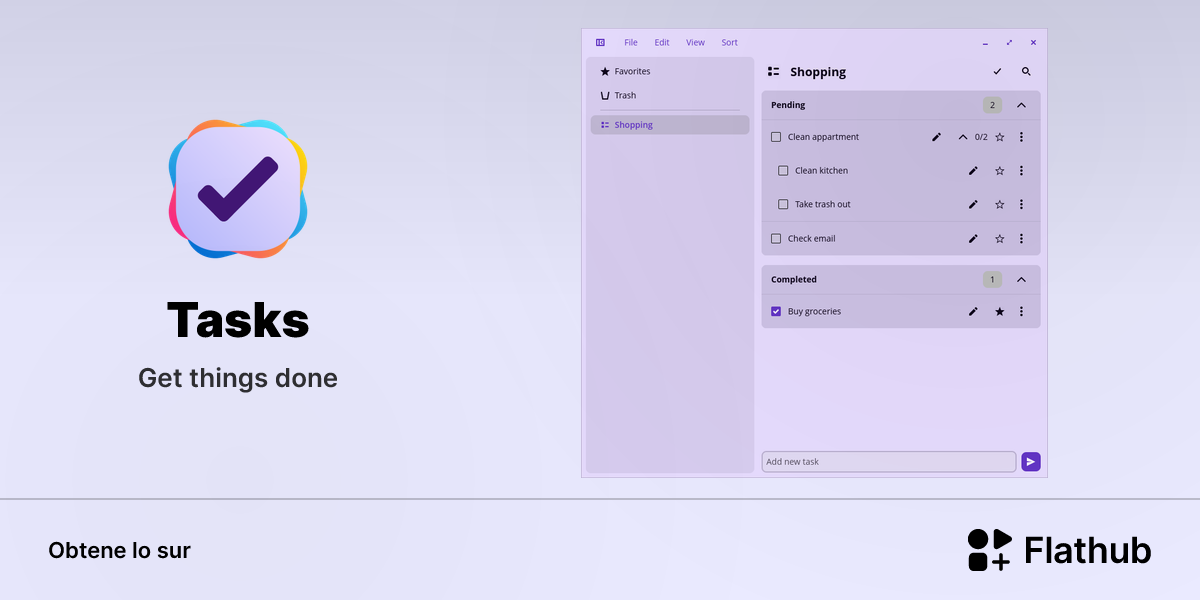Open the Edit menu
The image size is (1200, 600).
[x=662, y=42]
